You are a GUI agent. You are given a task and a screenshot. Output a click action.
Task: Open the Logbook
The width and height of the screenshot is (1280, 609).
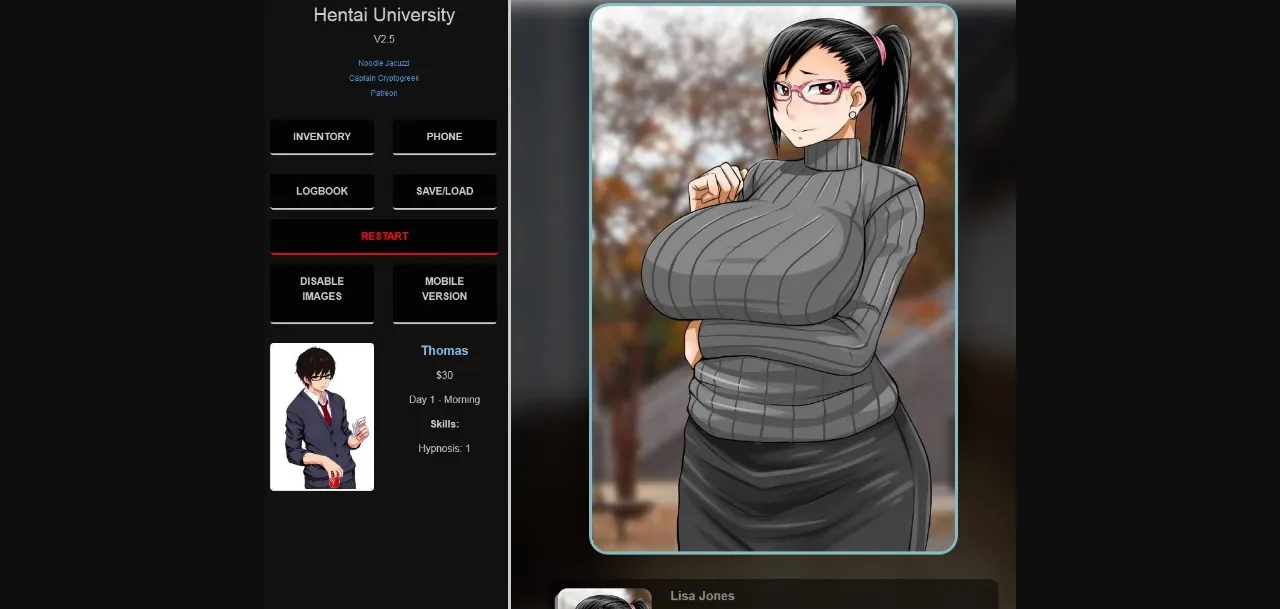321,190
